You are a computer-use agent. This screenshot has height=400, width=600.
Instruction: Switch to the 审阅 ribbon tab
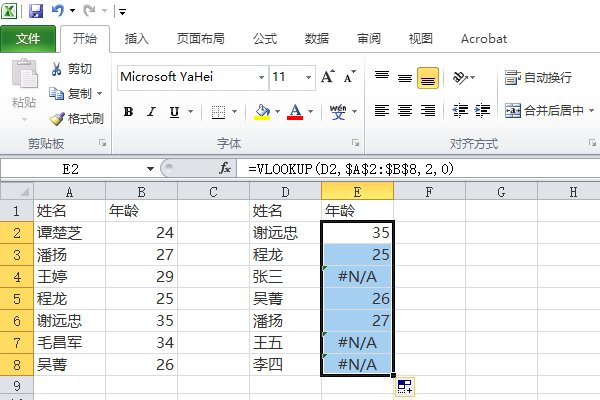pos(369,39)
